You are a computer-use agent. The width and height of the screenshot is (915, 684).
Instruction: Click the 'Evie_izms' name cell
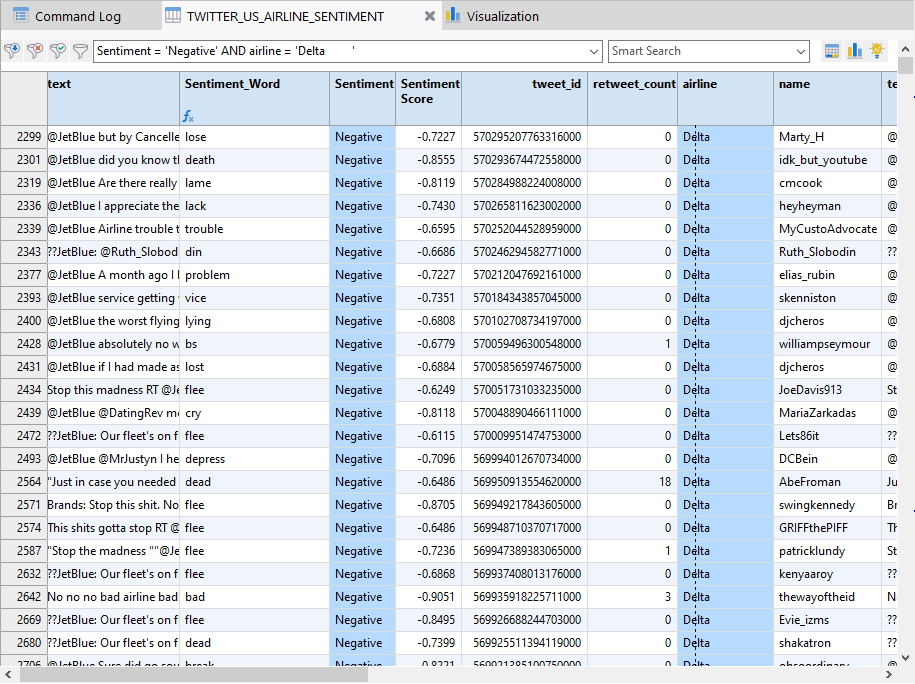(827, 620)
